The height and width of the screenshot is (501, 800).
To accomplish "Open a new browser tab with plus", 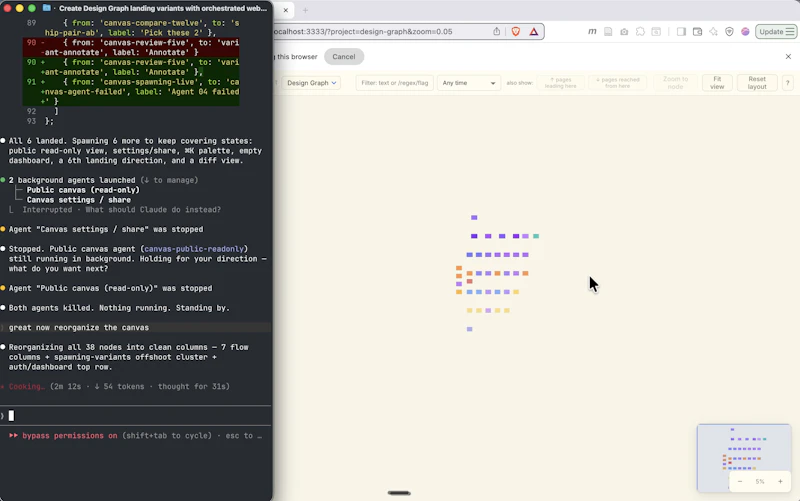I will 305,10.
